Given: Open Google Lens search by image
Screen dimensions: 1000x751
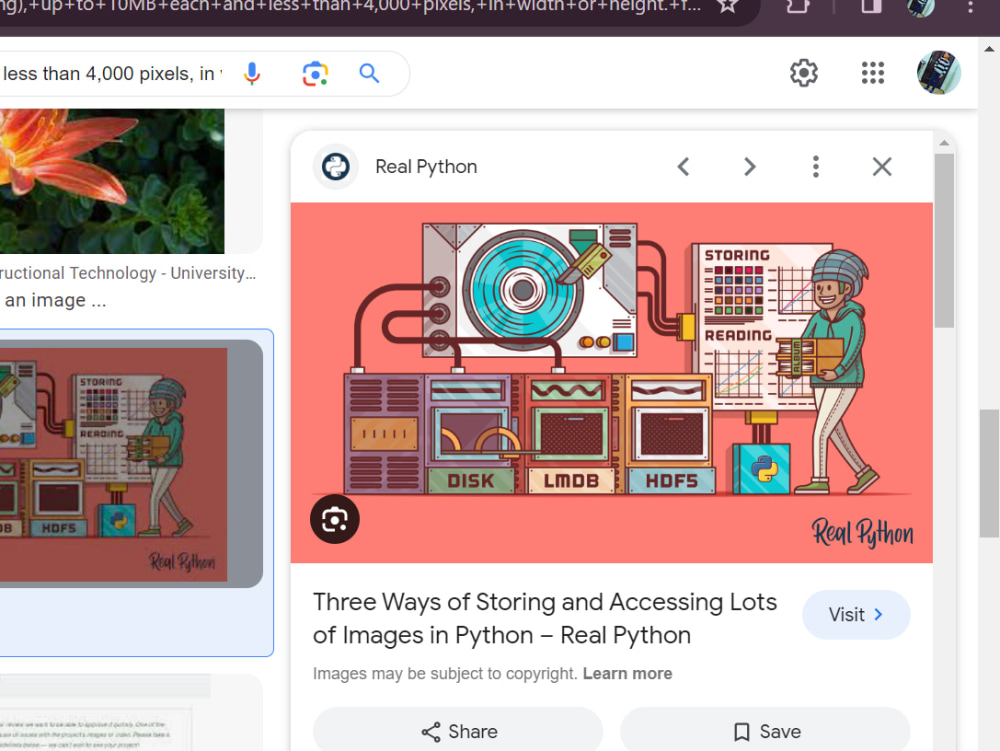Looking at the screenshot, I should pos(315,73).
